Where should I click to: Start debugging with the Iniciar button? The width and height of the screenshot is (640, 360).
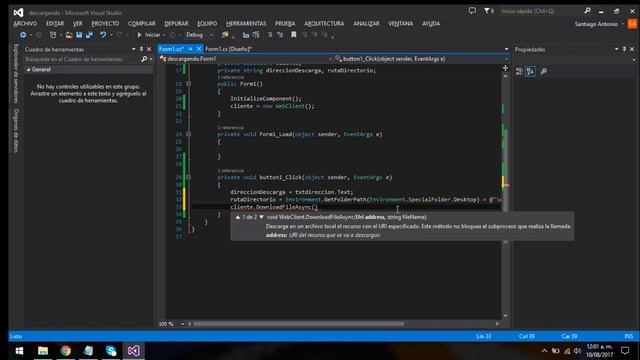coord(149,35)
